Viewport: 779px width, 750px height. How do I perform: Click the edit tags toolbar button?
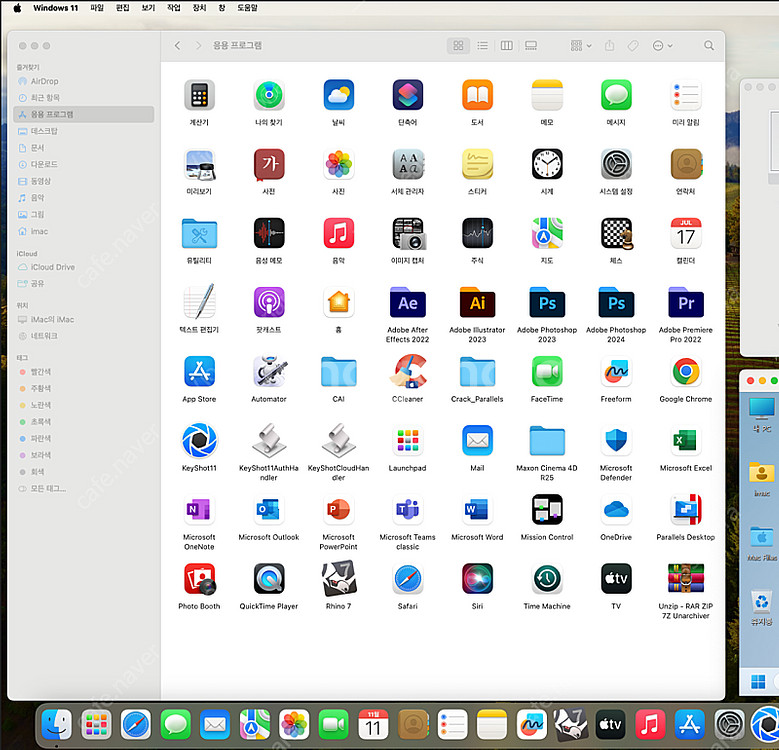[633, 46]
